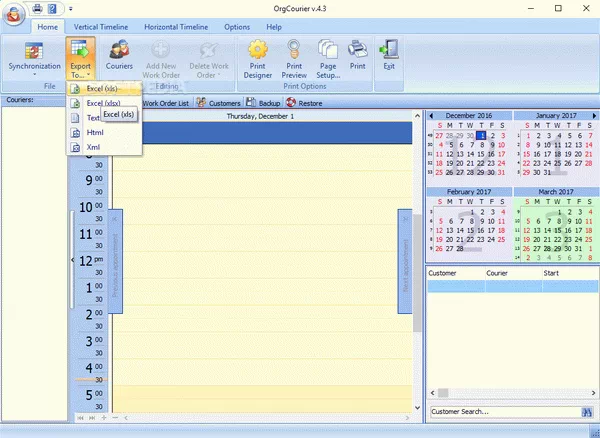Click Restore in the toolbar

[x=304, y=102]
